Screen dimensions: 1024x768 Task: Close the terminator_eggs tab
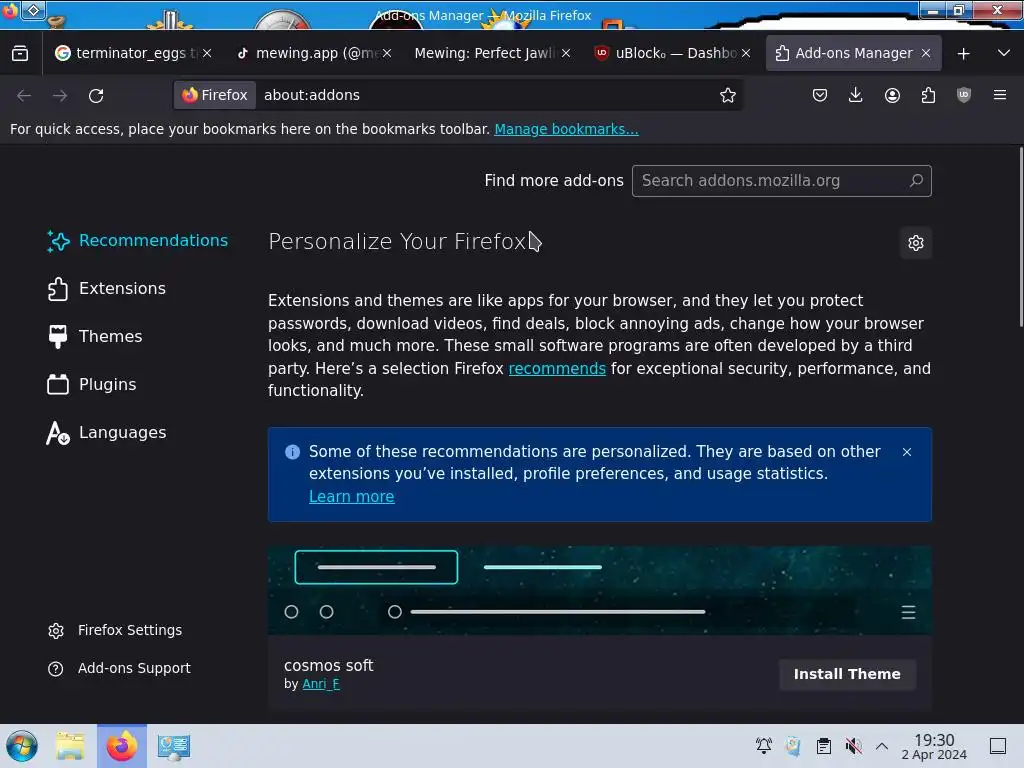pyautogui.click(x=207, y=54)
